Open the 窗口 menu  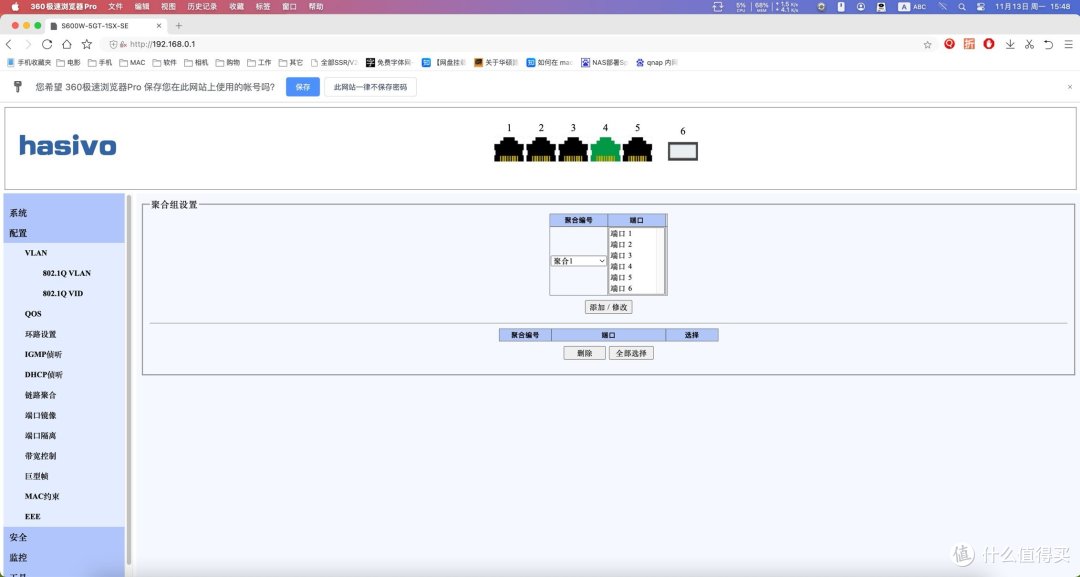pyautogui.click(x=289, y=6)
